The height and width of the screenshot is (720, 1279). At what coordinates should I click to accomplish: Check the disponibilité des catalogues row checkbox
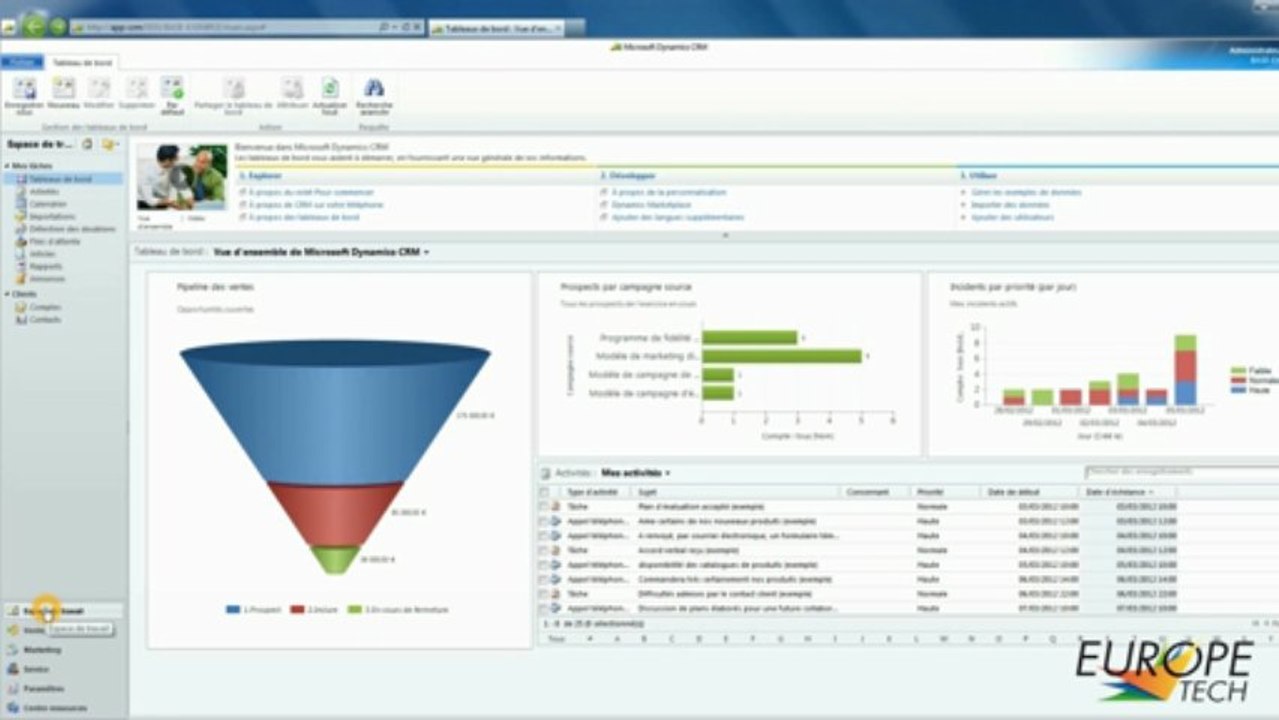coord(544,565)
